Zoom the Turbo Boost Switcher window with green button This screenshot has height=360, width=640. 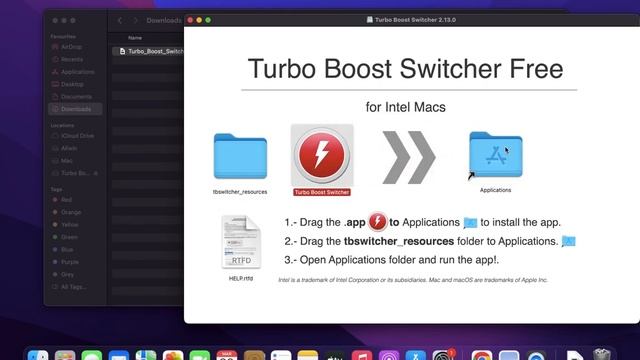(208, 20)
